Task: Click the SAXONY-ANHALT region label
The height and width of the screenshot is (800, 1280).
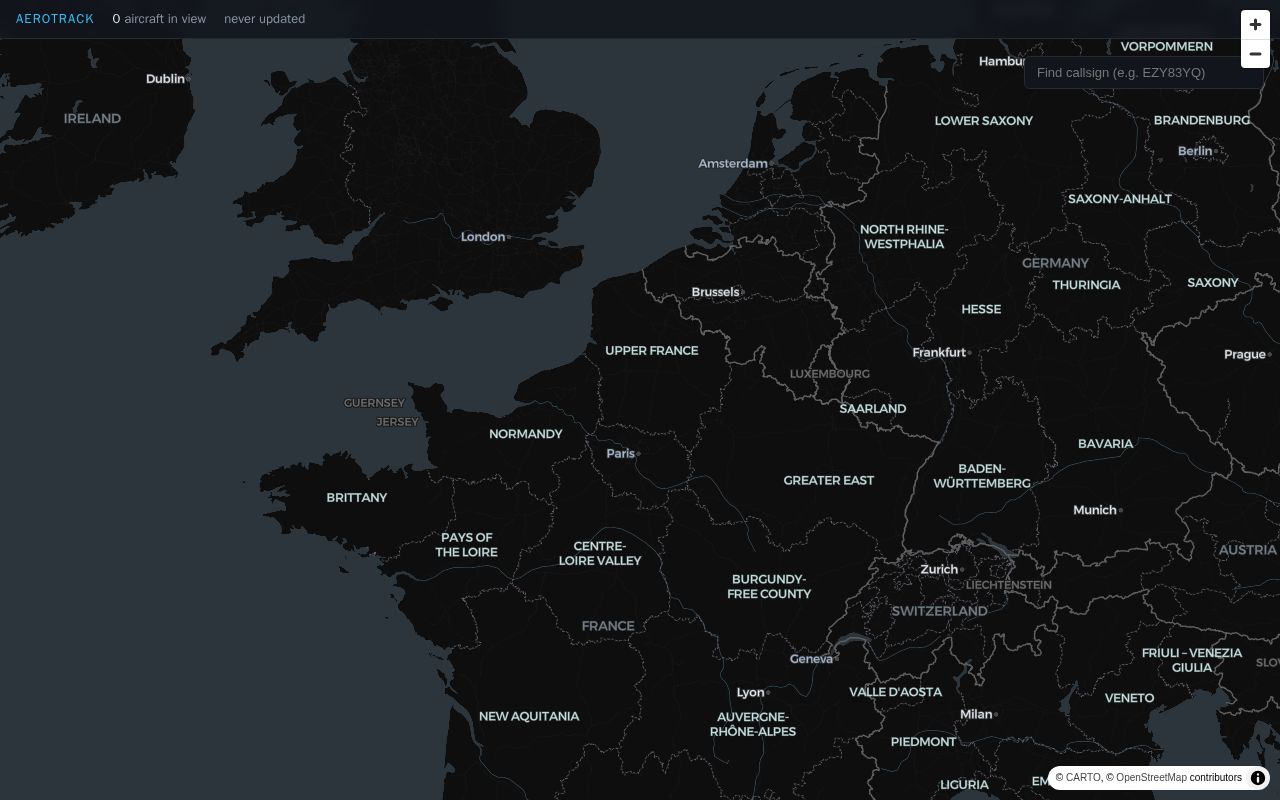Action: (x=1120, y=198)
